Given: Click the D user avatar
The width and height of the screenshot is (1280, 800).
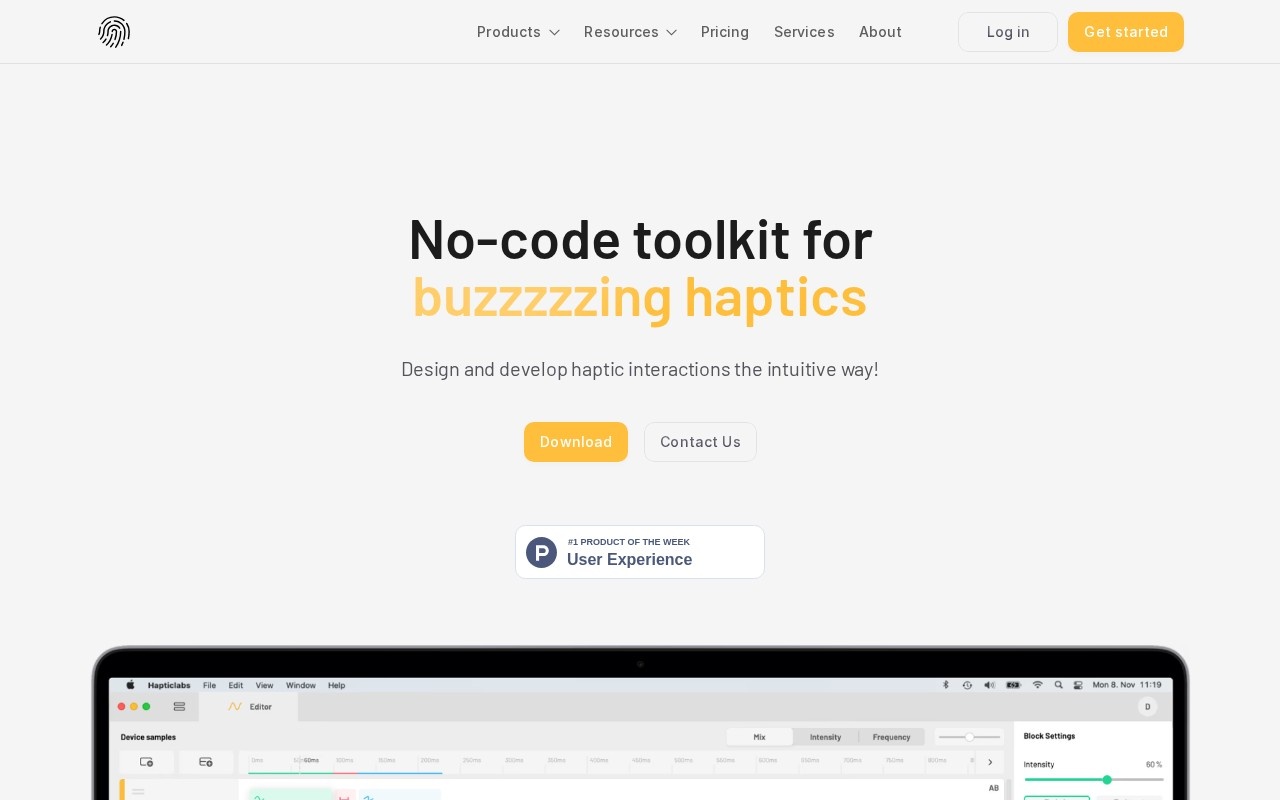Looking at the screenshot, I should click(1148, 707).
